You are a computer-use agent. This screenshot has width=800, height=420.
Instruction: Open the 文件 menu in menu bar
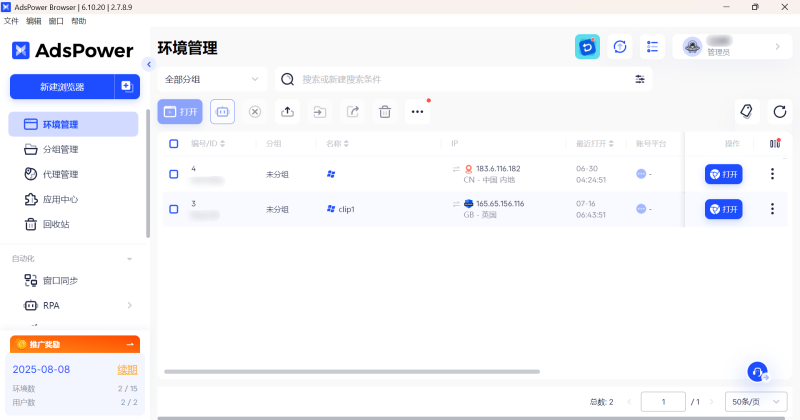pyautogui.click(x=11, y=21)
